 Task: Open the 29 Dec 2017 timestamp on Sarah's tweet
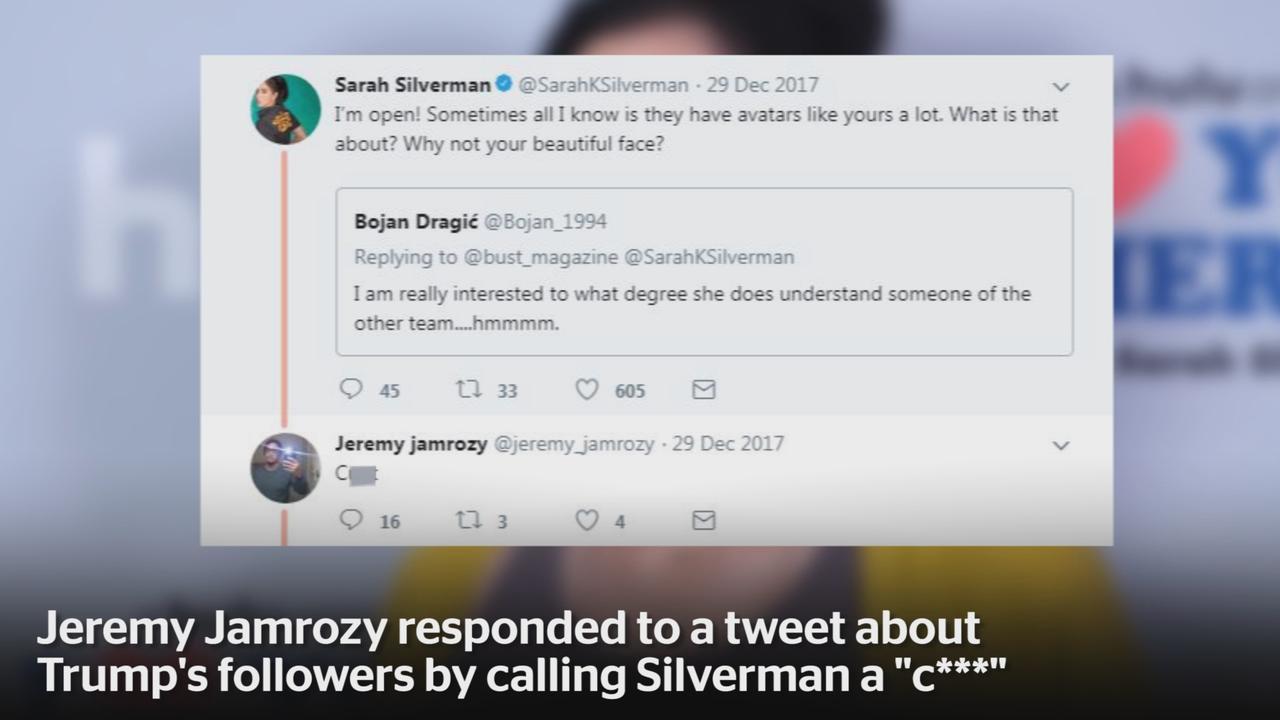pyautogui.click(x=763, y=85)
